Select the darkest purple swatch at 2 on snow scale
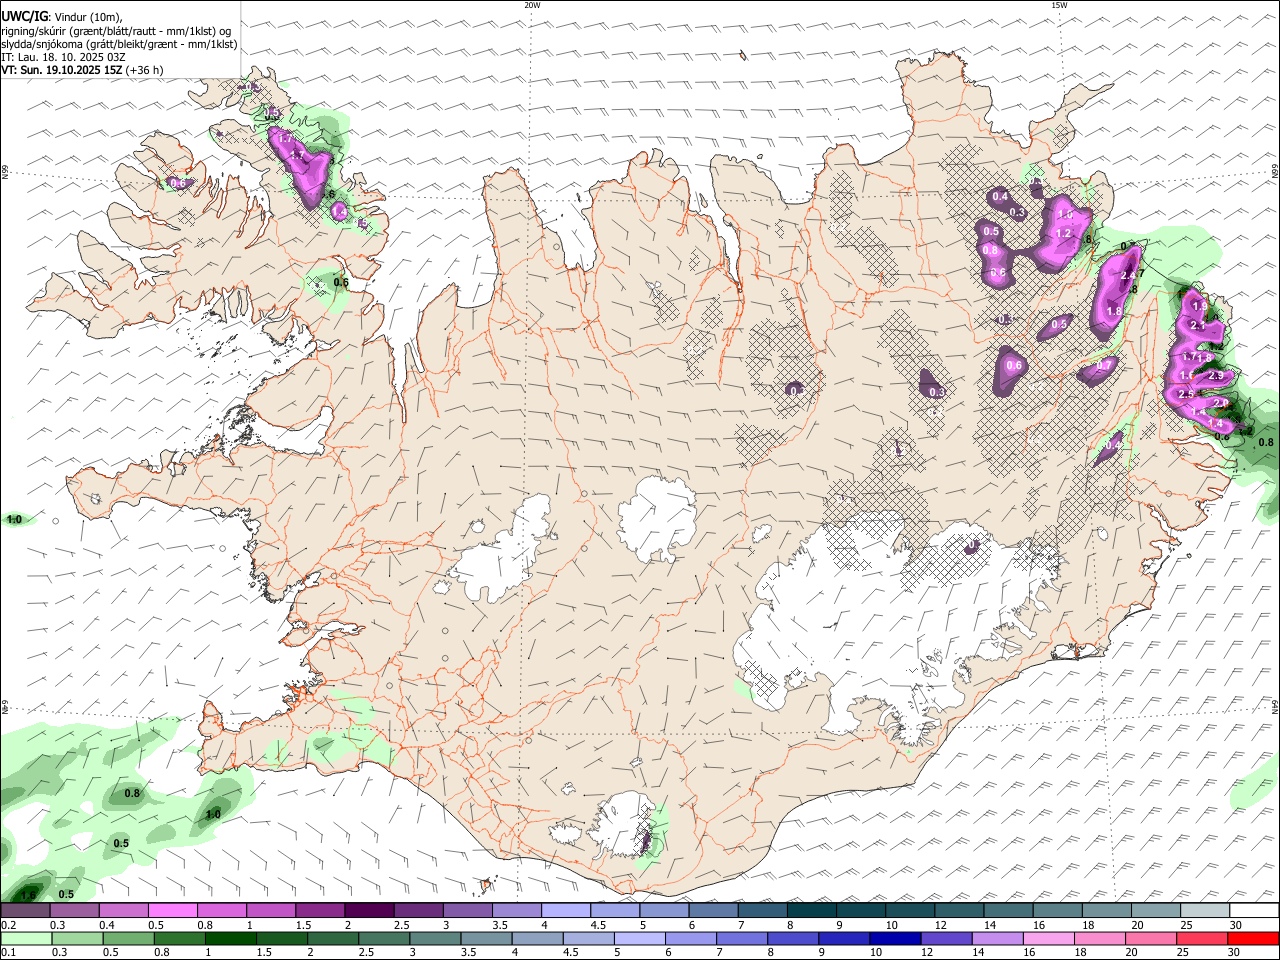This screenshot has width=1280, height=960. coord(369,911)
